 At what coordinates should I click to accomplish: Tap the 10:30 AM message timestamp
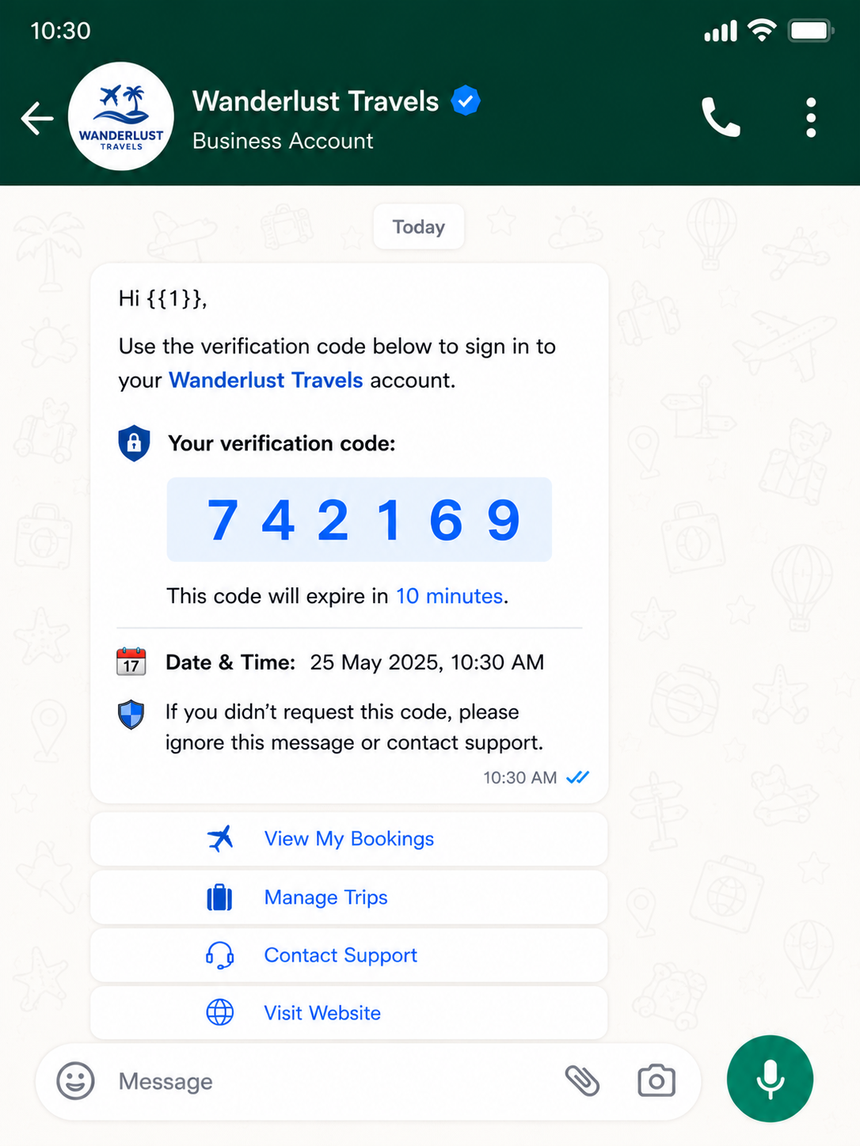click(520, 778)
